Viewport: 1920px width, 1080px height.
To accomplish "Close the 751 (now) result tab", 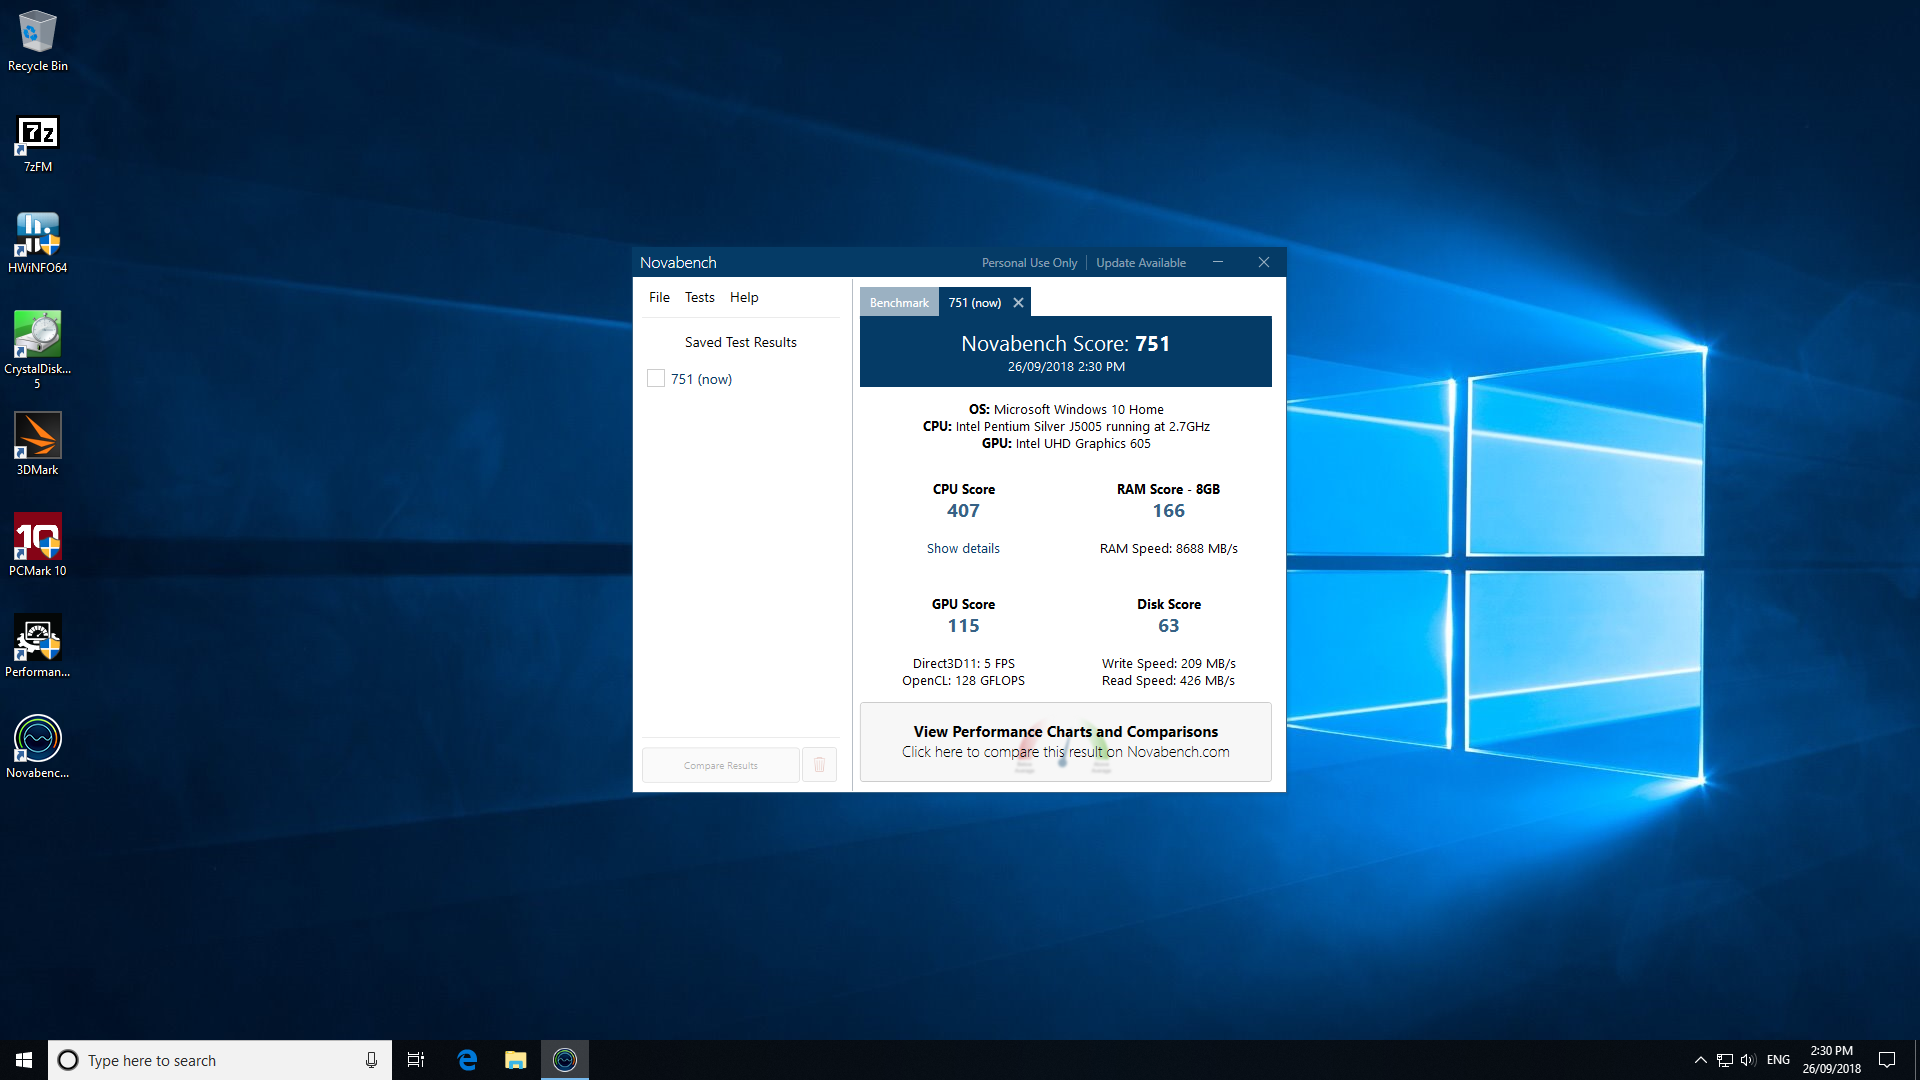I will pos(1018,303).
